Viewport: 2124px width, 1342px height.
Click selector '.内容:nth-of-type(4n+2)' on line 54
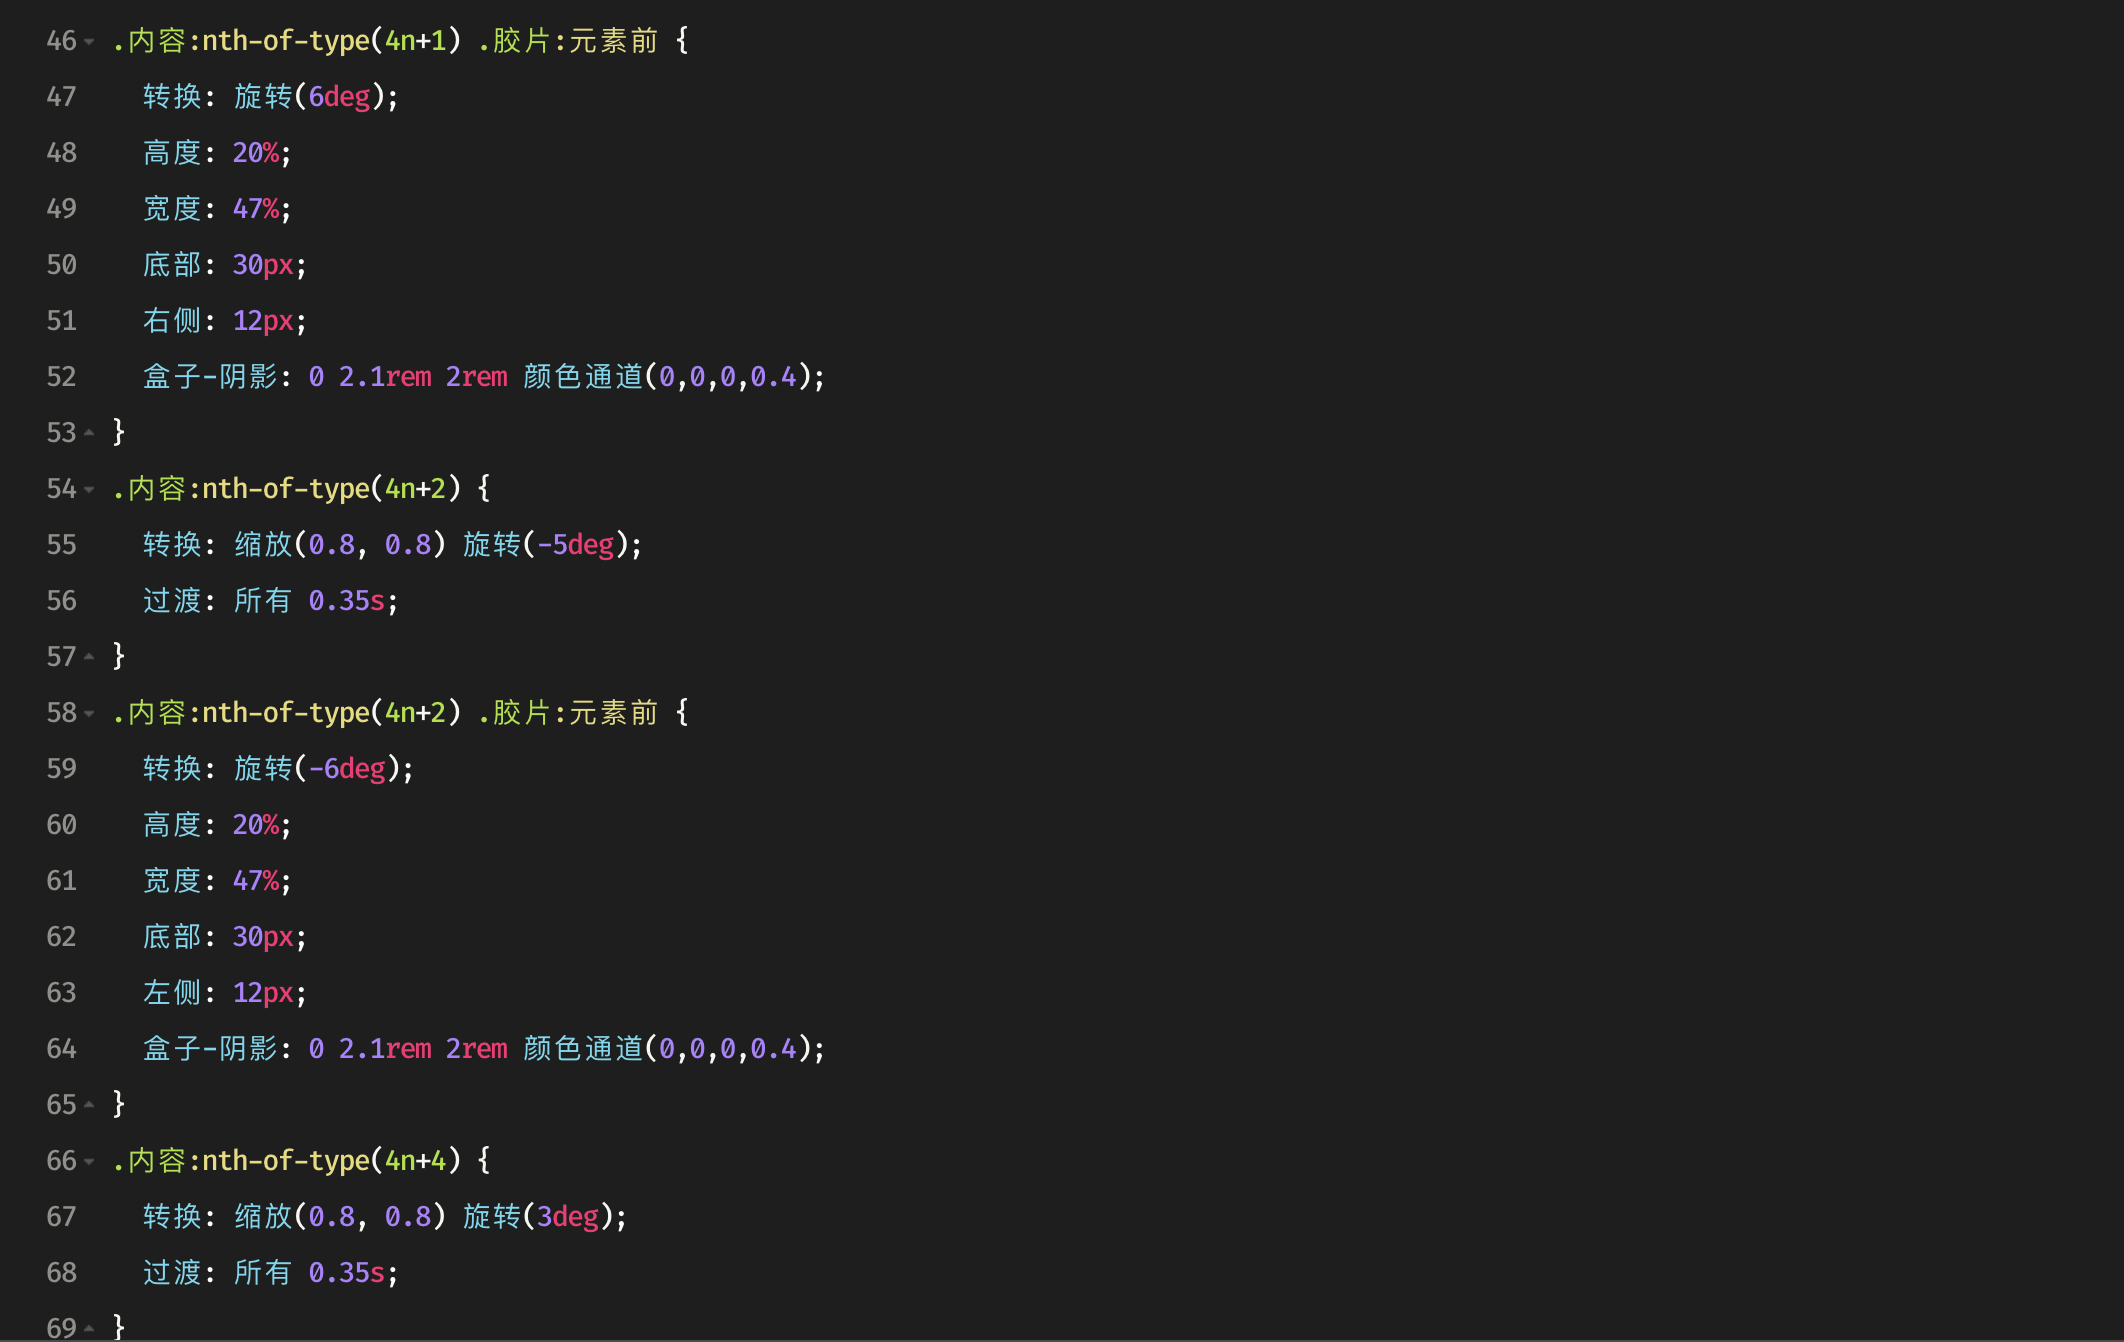(287, 489)
